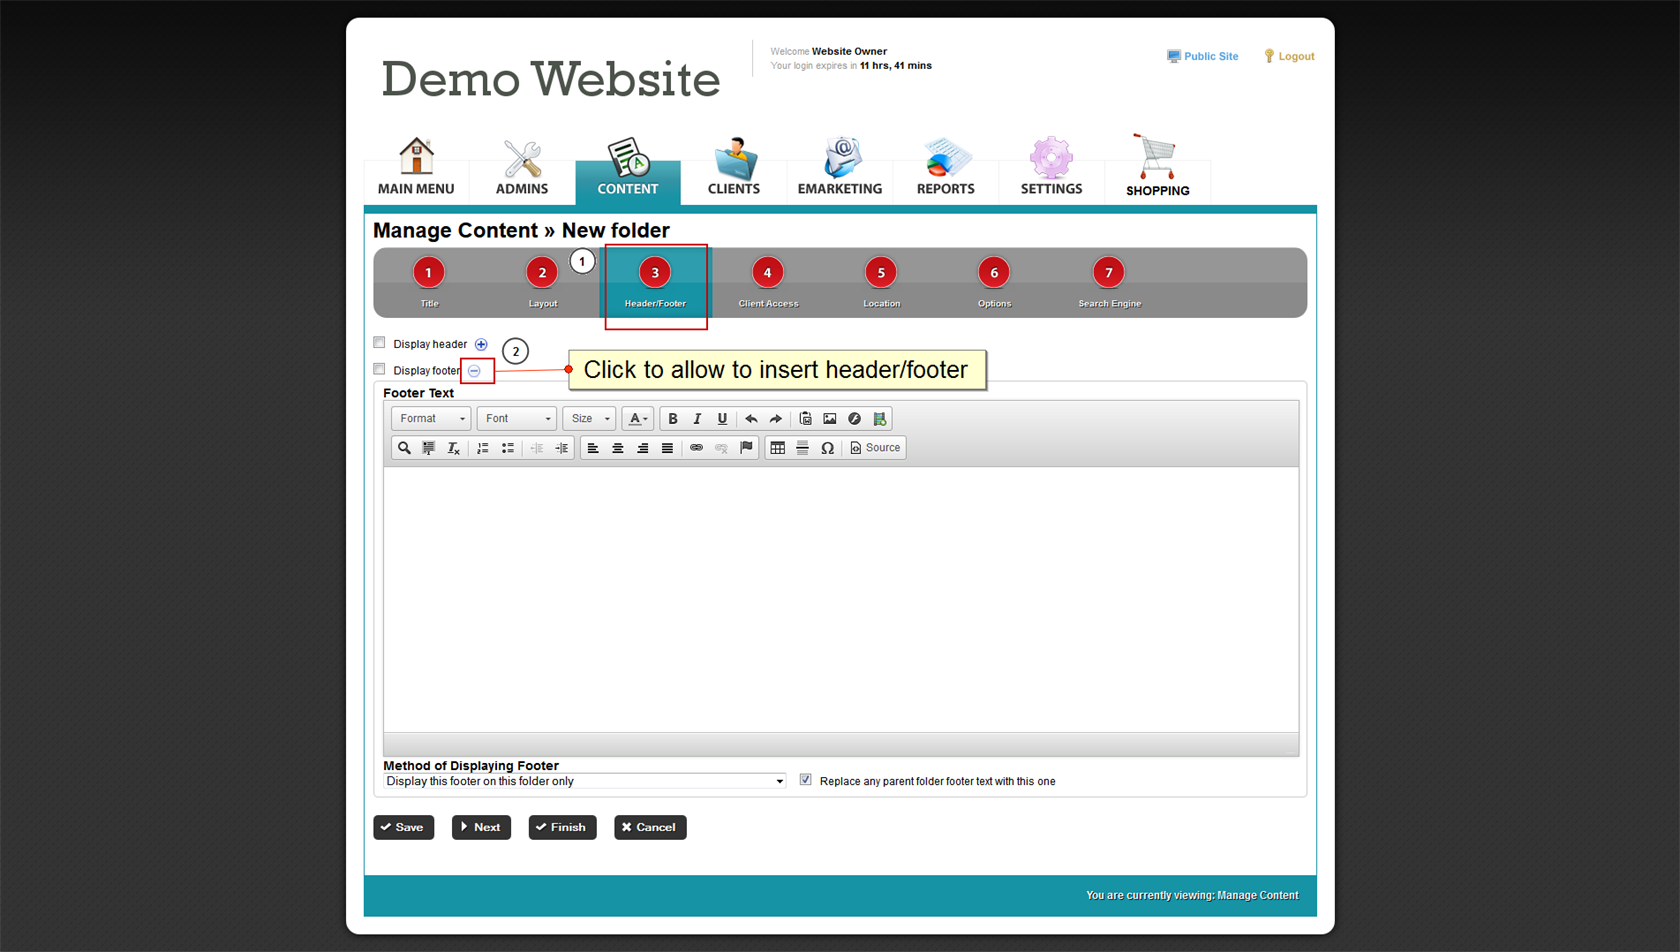Open the Format dropdown
This screenshot has height=952, width=1680.
click(x=431, y=419)
